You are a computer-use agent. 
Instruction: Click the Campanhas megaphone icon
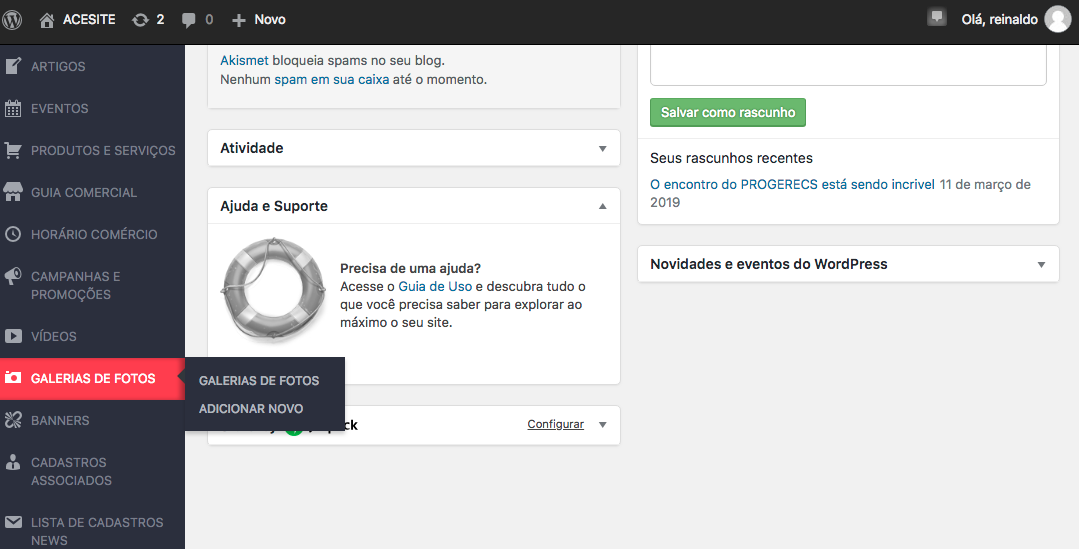(x=12, y=276)
